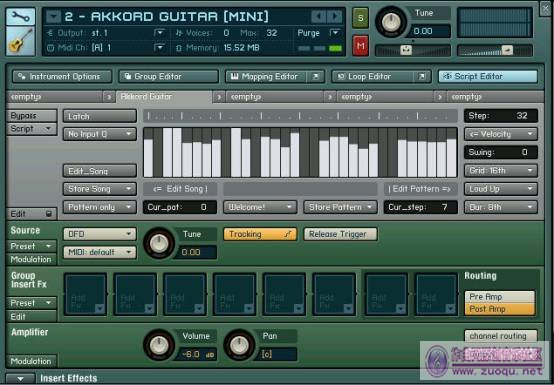Switch to the Akkord Guitar script tab

point(164,97)
